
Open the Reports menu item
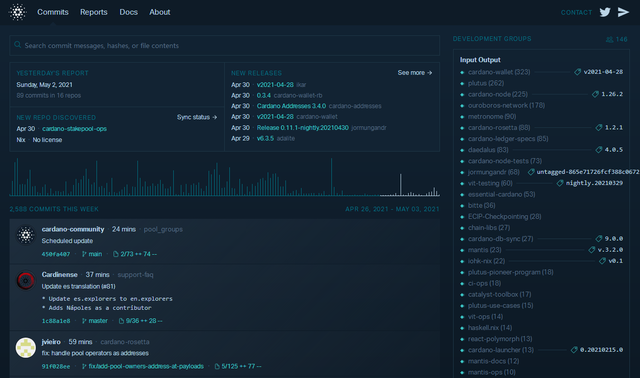93,12
